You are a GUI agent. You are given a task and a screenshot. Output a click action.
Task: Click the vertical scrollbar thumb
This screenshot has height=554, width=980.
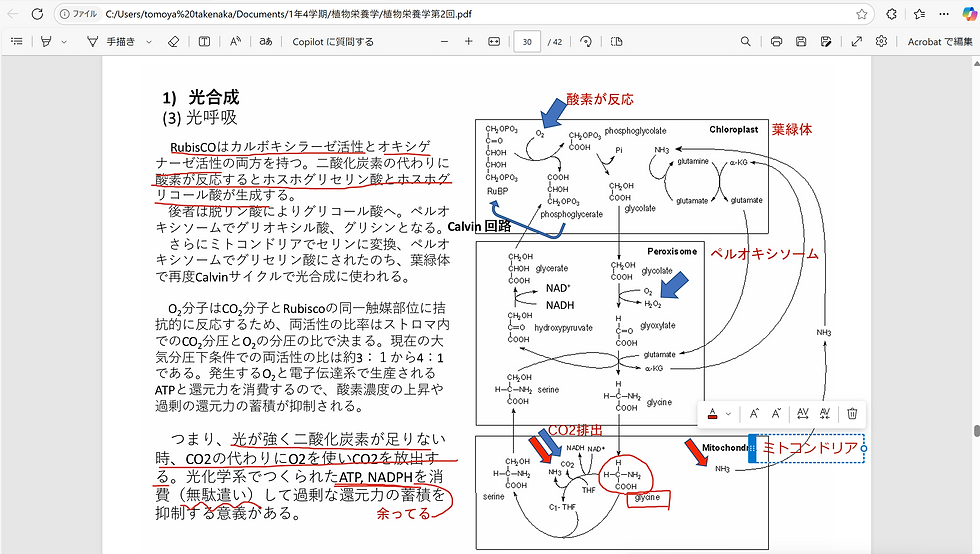(976, 431)
